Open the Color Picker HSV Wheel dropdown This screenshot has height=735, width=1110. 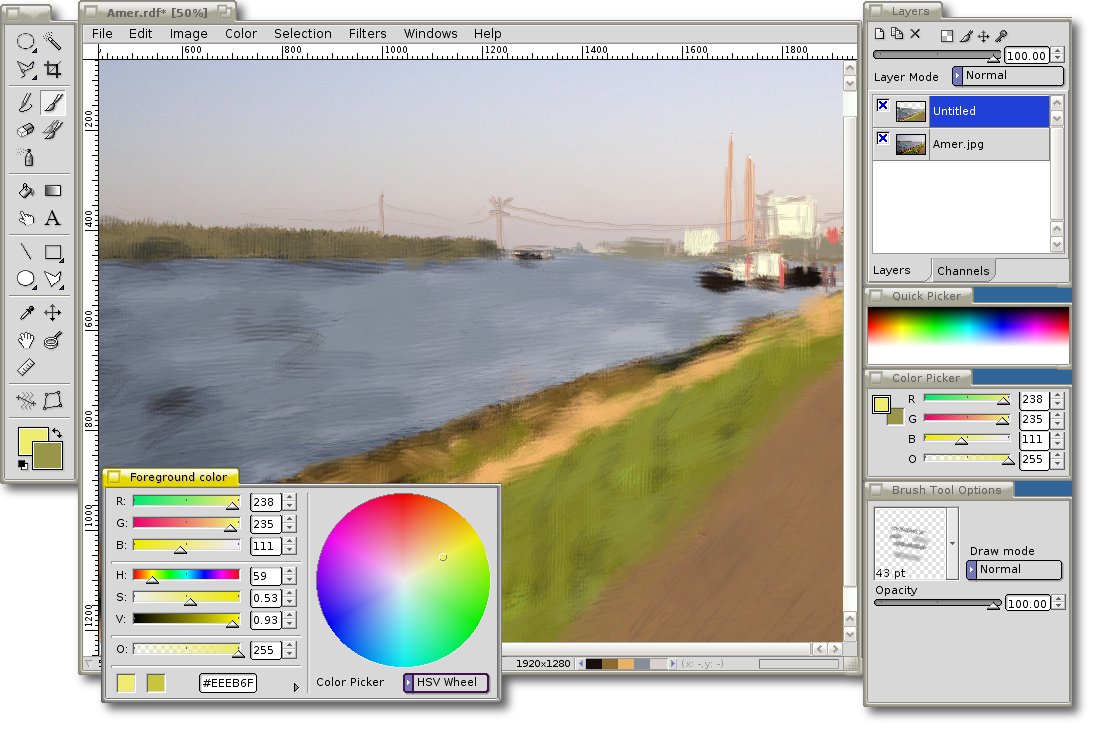(446, 683)
